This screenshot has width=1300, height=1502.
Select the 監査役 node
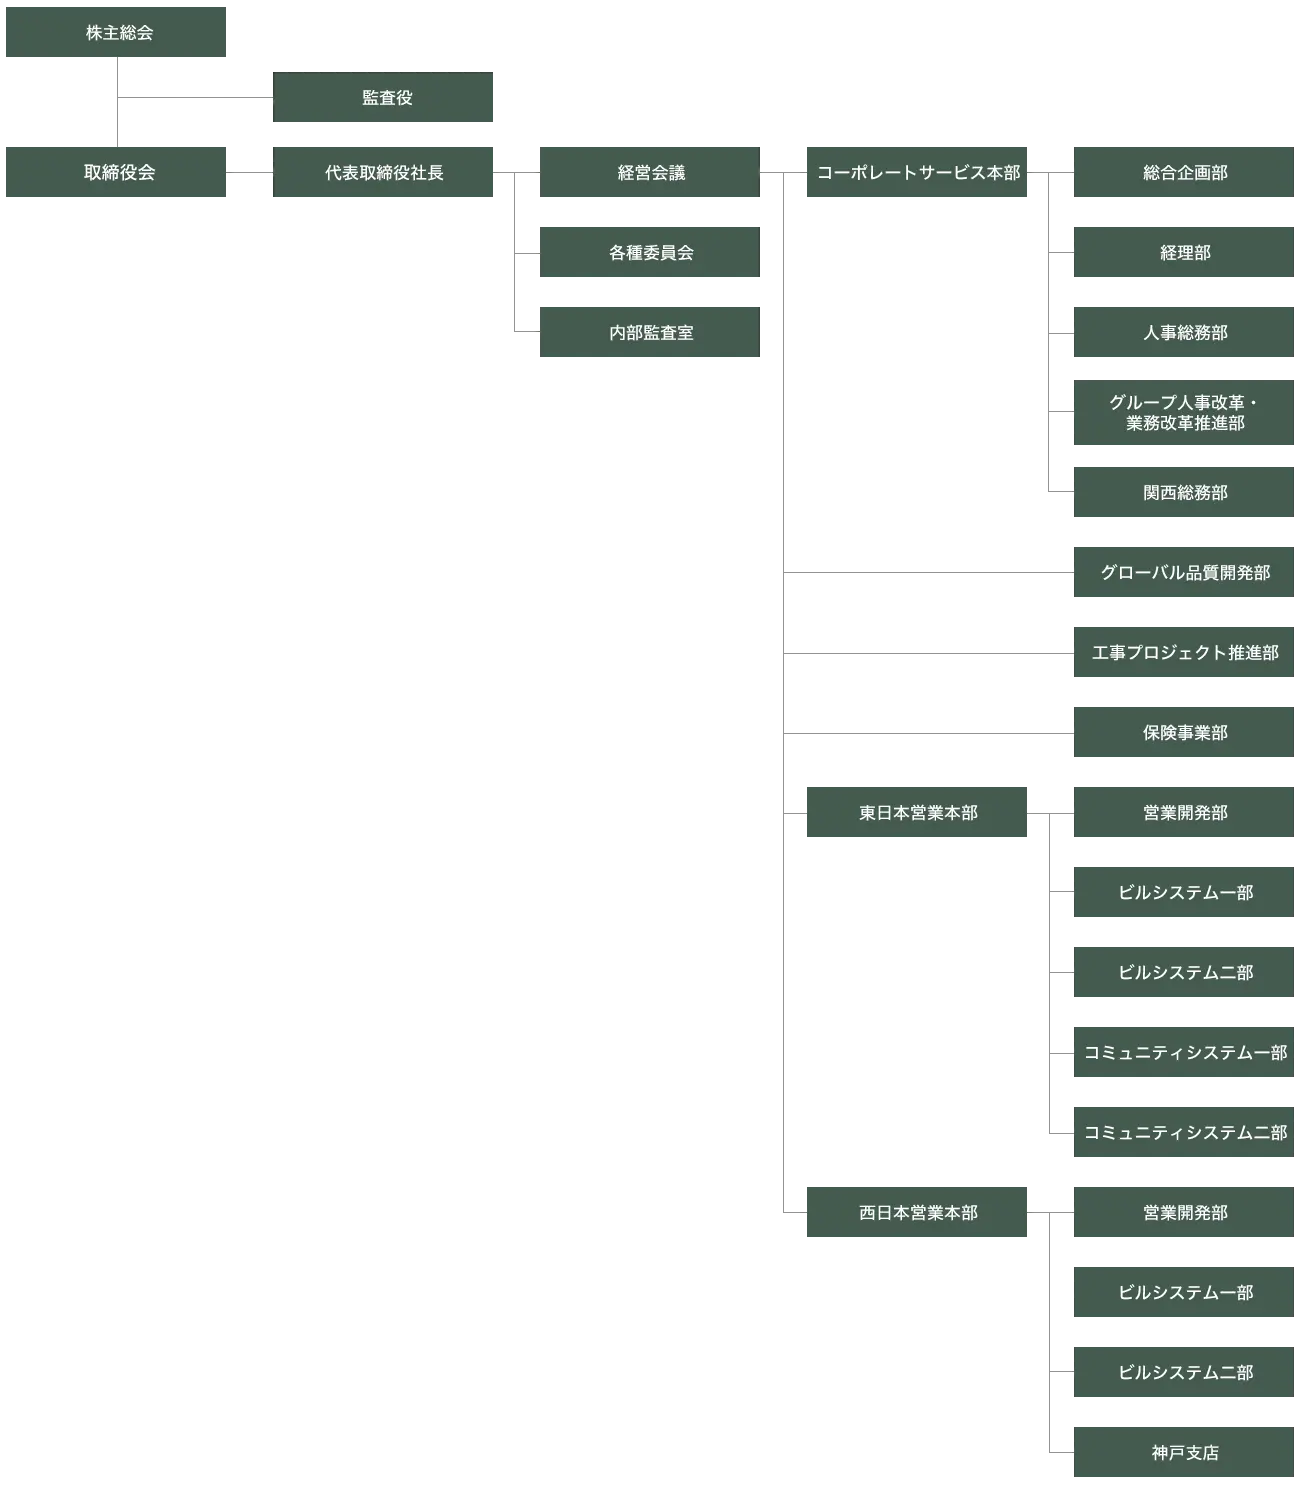384,99
